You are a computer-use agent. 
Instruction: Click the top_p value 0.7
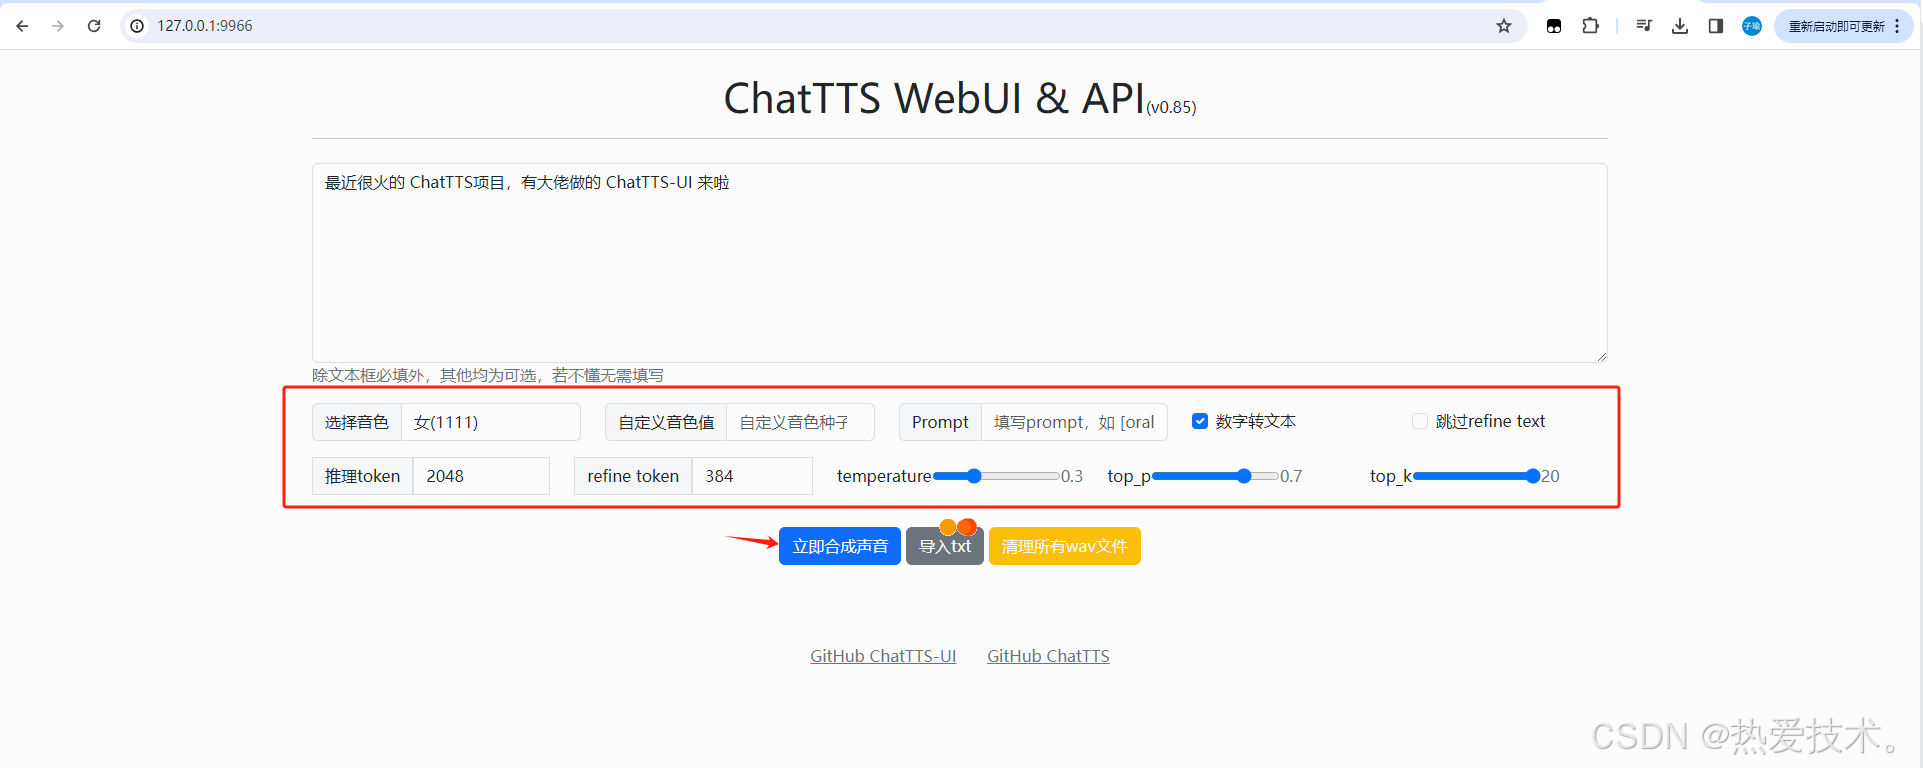click(1291, 476)
